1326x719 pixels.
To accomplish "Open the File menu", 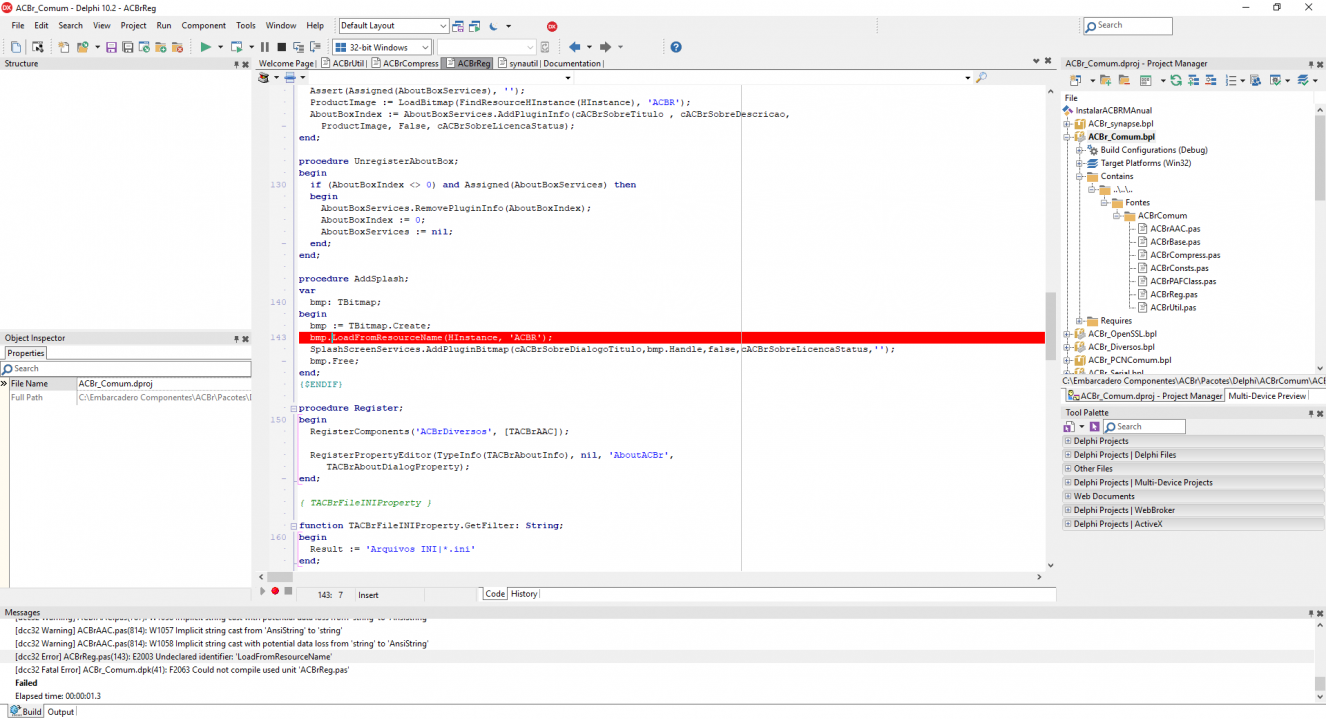I will [18, 26].
